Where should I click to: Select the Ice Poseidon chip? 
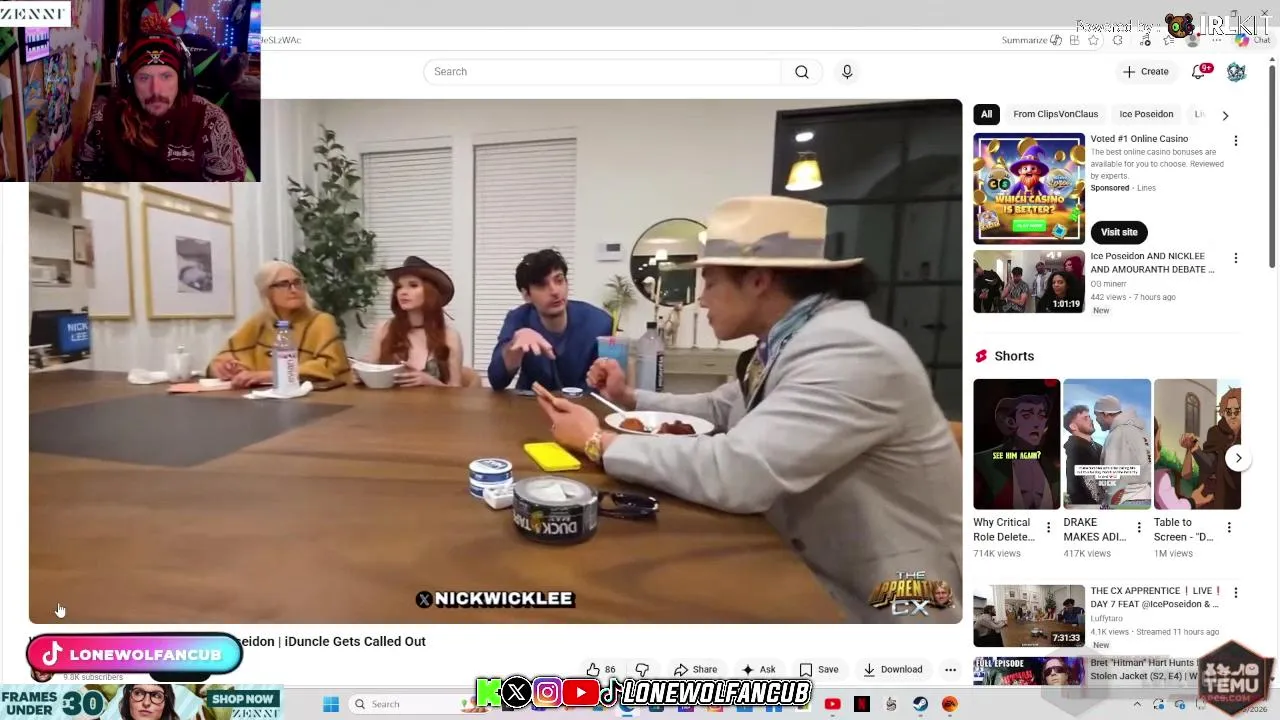click(1146, 114)
